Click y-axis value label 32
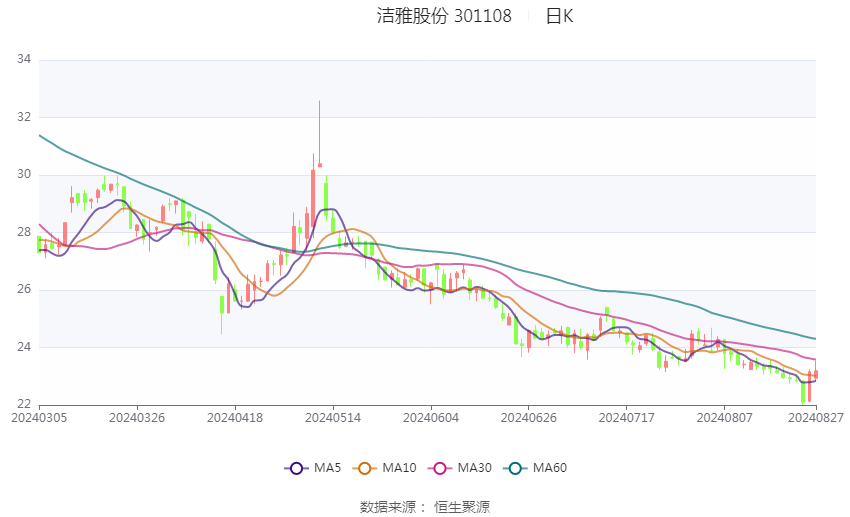 pos(24,117)
